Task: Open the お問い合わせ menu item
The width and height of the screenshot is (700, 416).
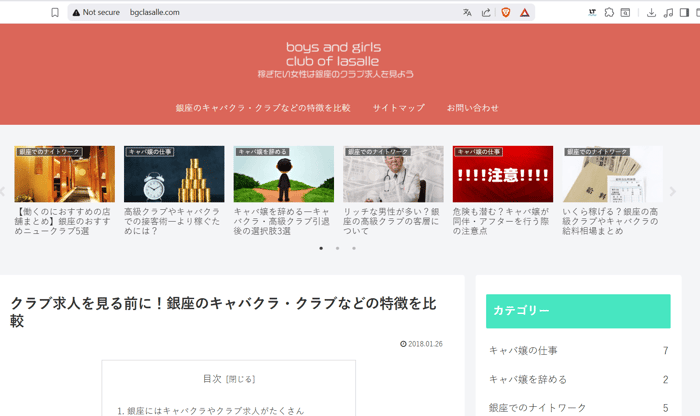Action: pyautogui.click(x=472, y=107)
